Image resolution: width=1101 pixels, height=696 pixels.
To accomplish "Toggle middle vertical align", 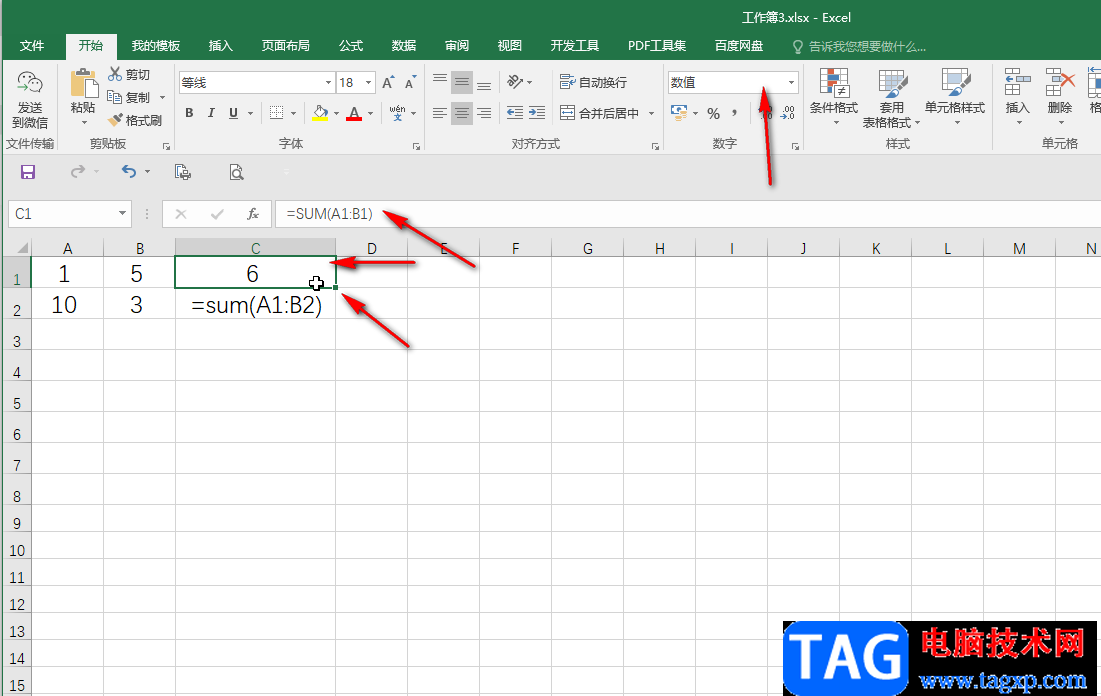I will 461,82.
